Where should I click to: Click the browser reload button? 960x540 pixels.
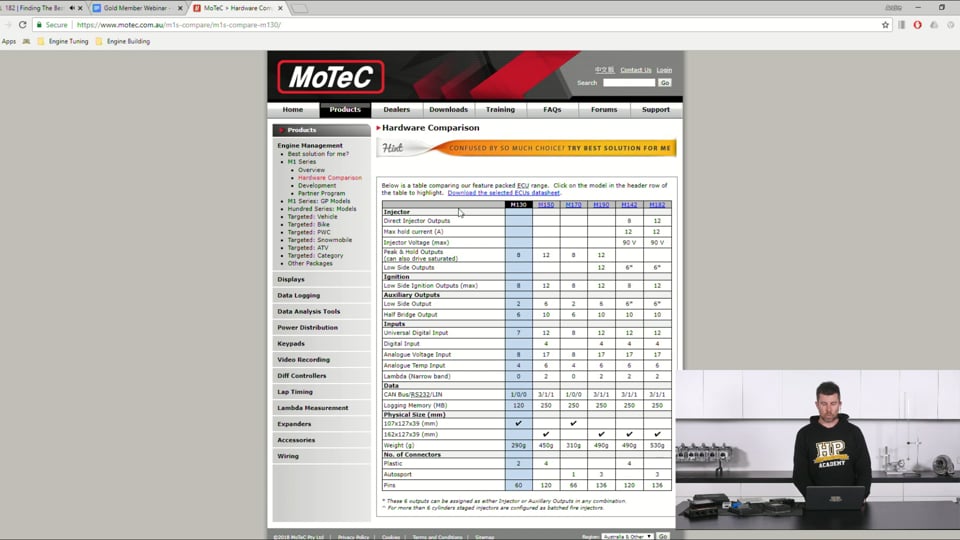click(23, 24)
